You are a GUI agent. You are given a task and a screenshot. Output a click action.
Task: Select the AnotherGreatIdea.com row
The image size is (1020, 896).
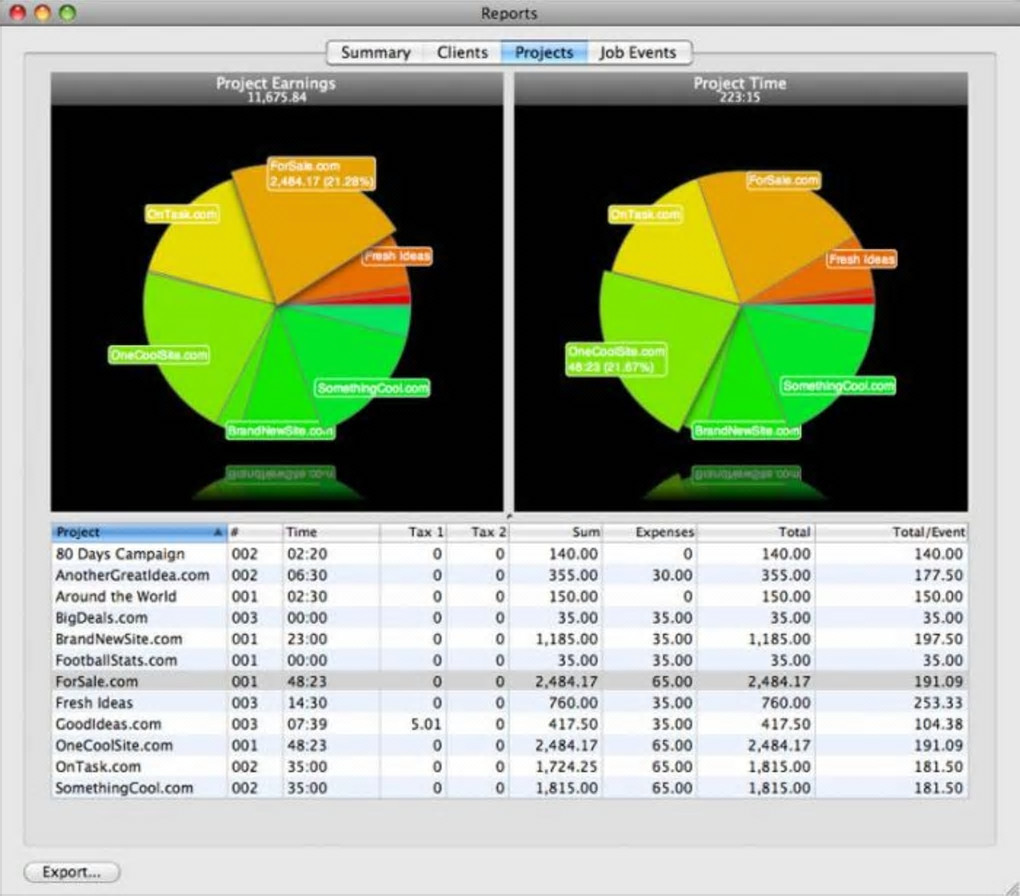(509, 575)
